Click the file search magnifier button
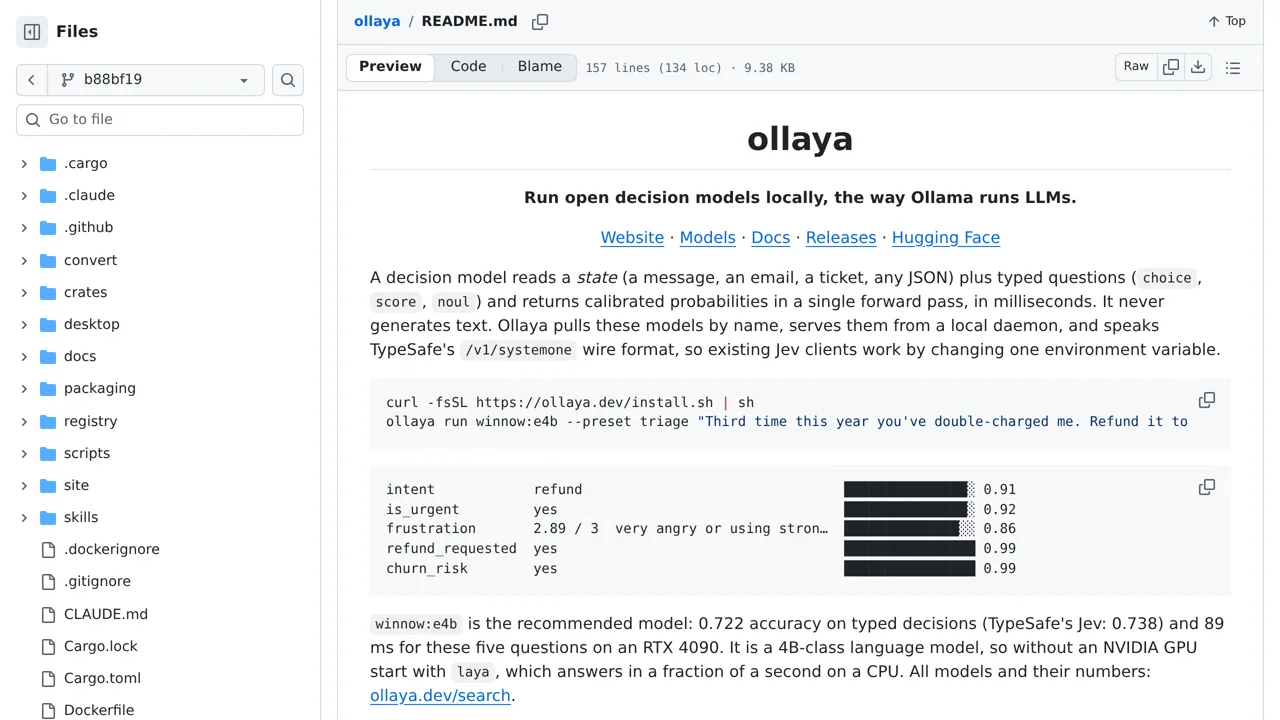This screenshot has height=720, width=1280. tap(288, 80)
